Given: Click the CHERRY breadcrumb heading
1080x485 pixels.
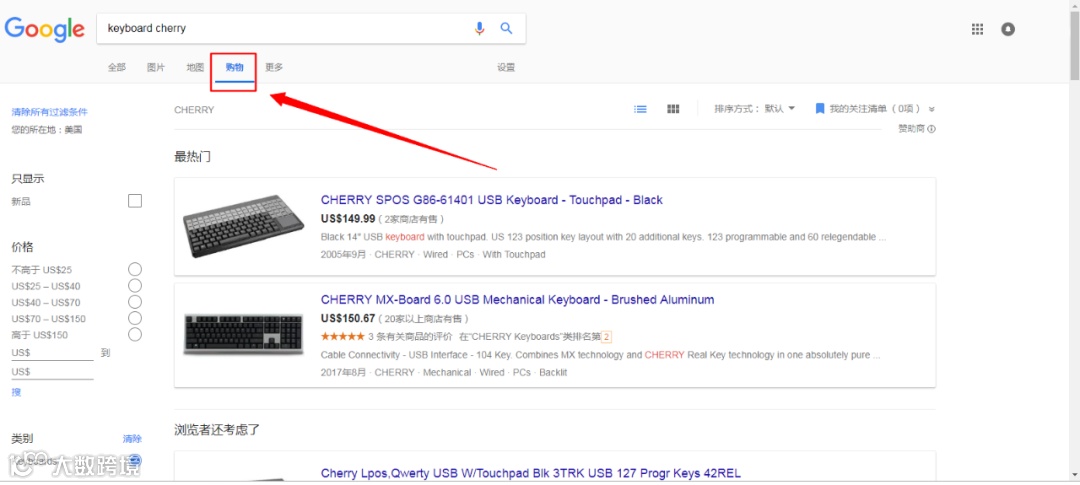Looking at the screenshot, I should pos(194,110).
